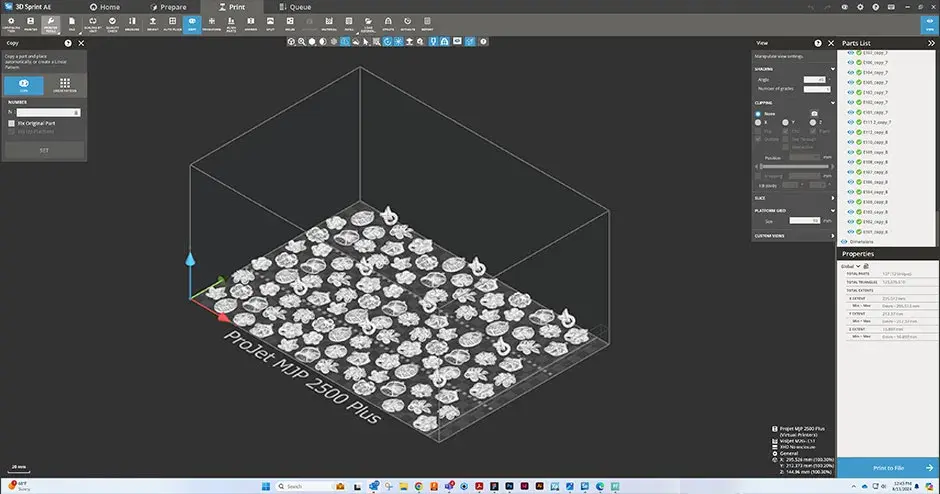Open the Split tool
This screenshot has height=494, width=940.
click(270, 24)
